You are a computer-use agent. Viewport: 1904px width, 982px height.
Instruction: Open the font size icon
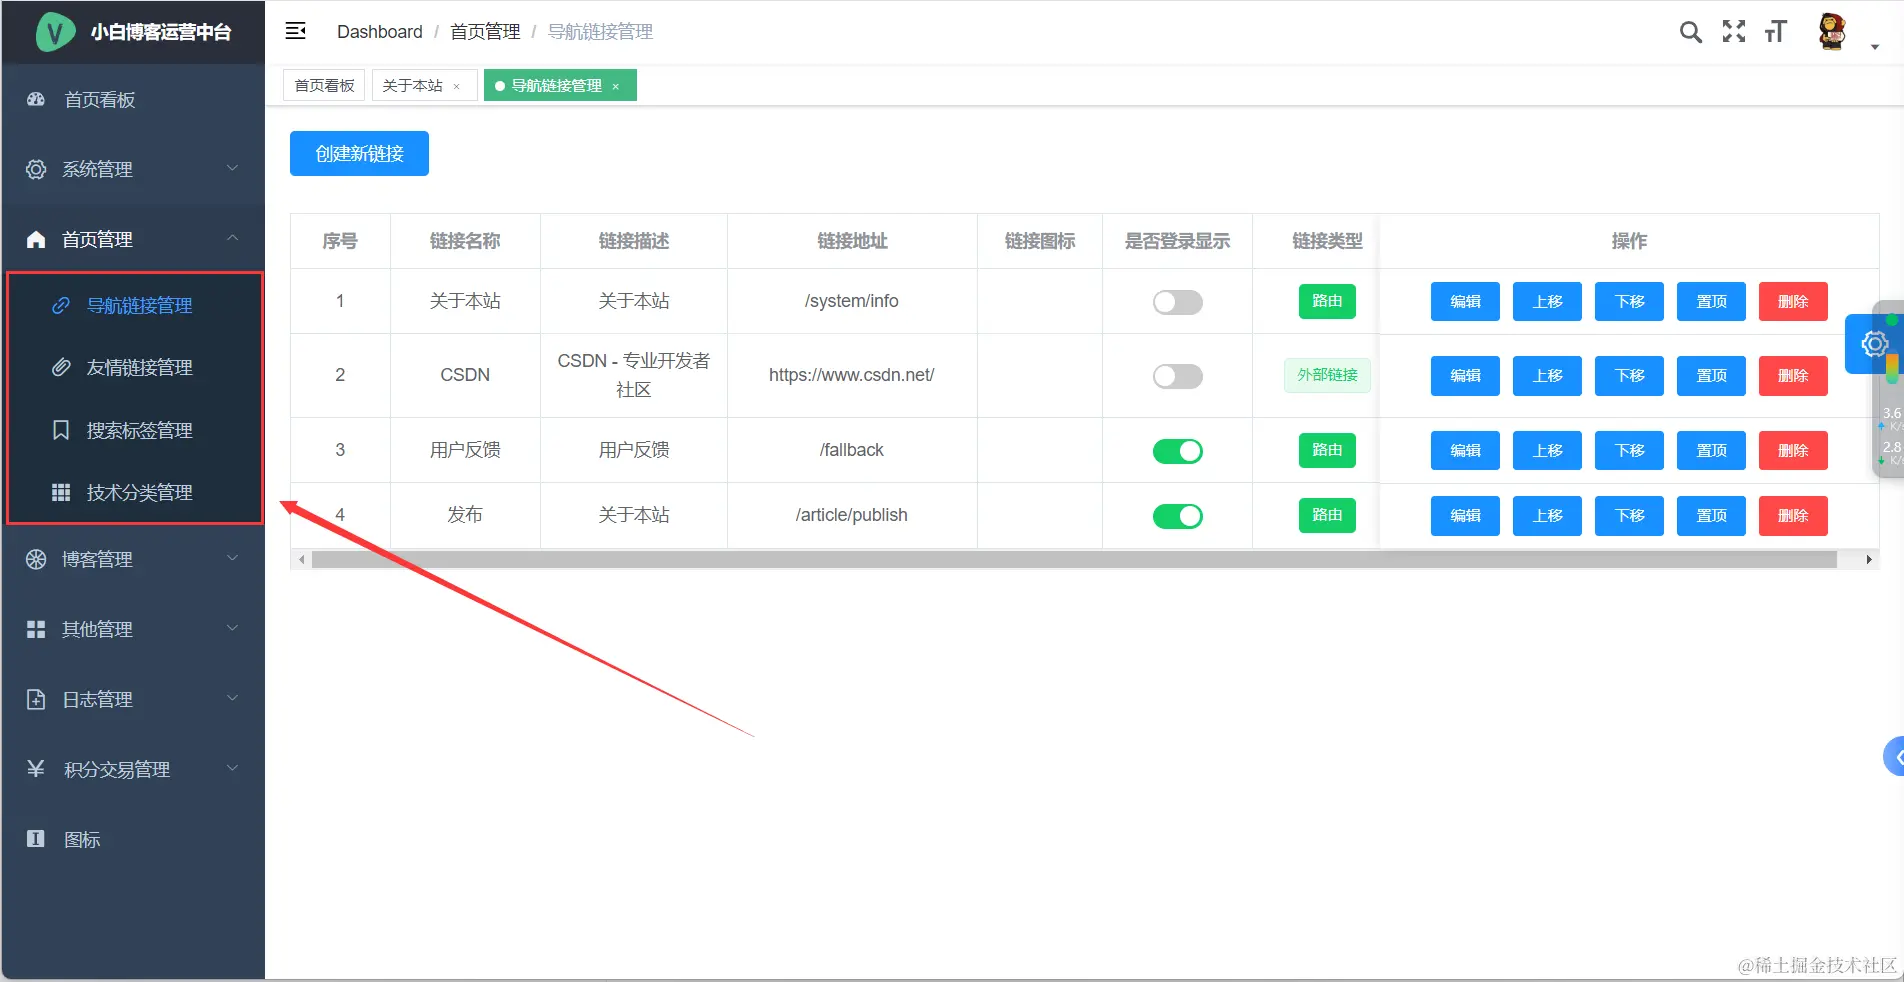pos(1776,32)
